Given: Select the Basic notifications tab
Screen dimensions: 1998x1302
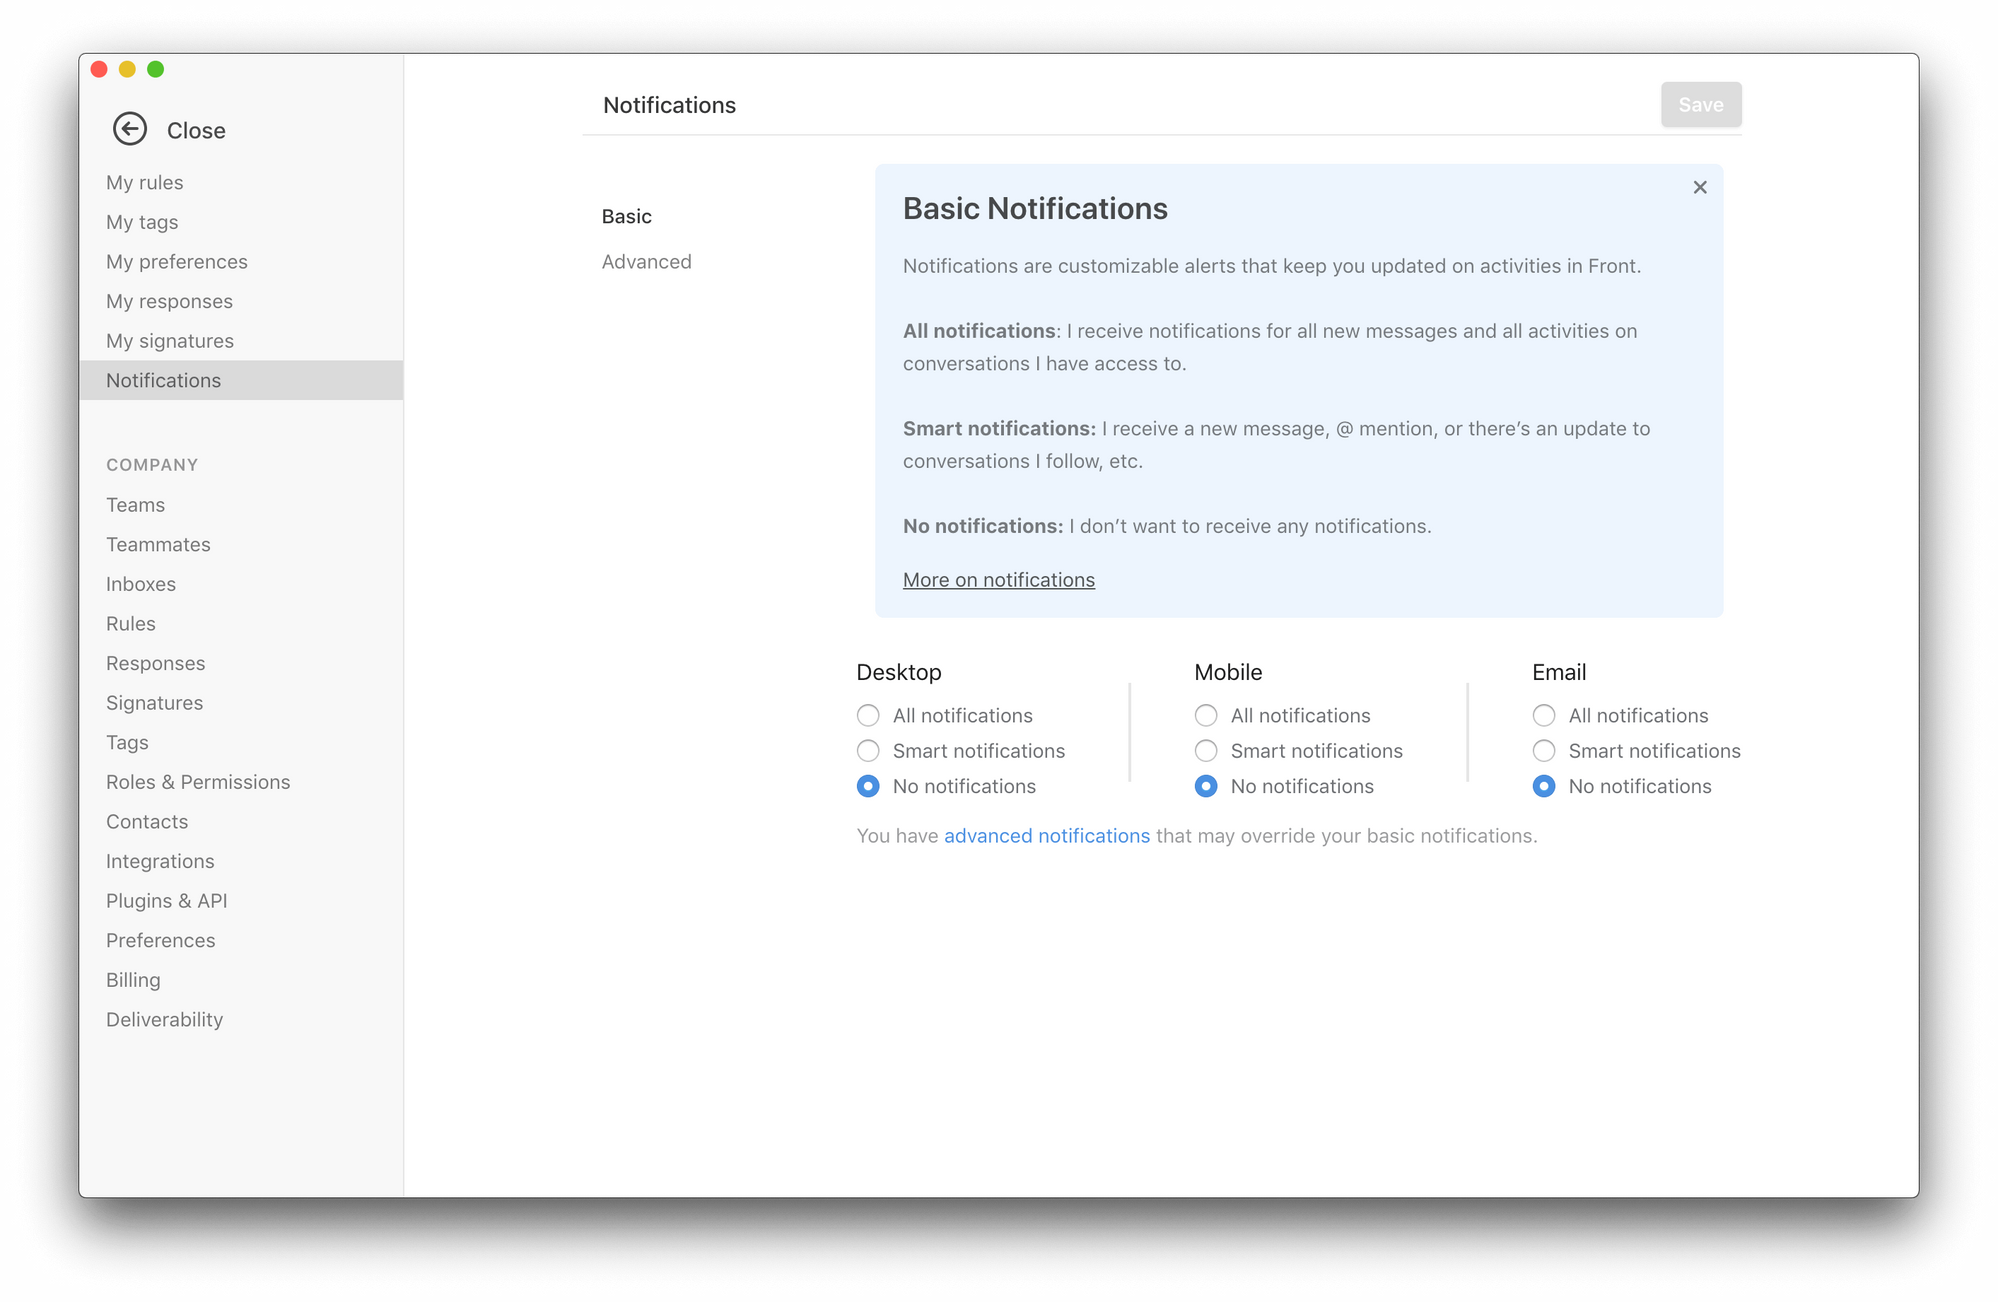Looking at the screenshot, I should 626,217.
